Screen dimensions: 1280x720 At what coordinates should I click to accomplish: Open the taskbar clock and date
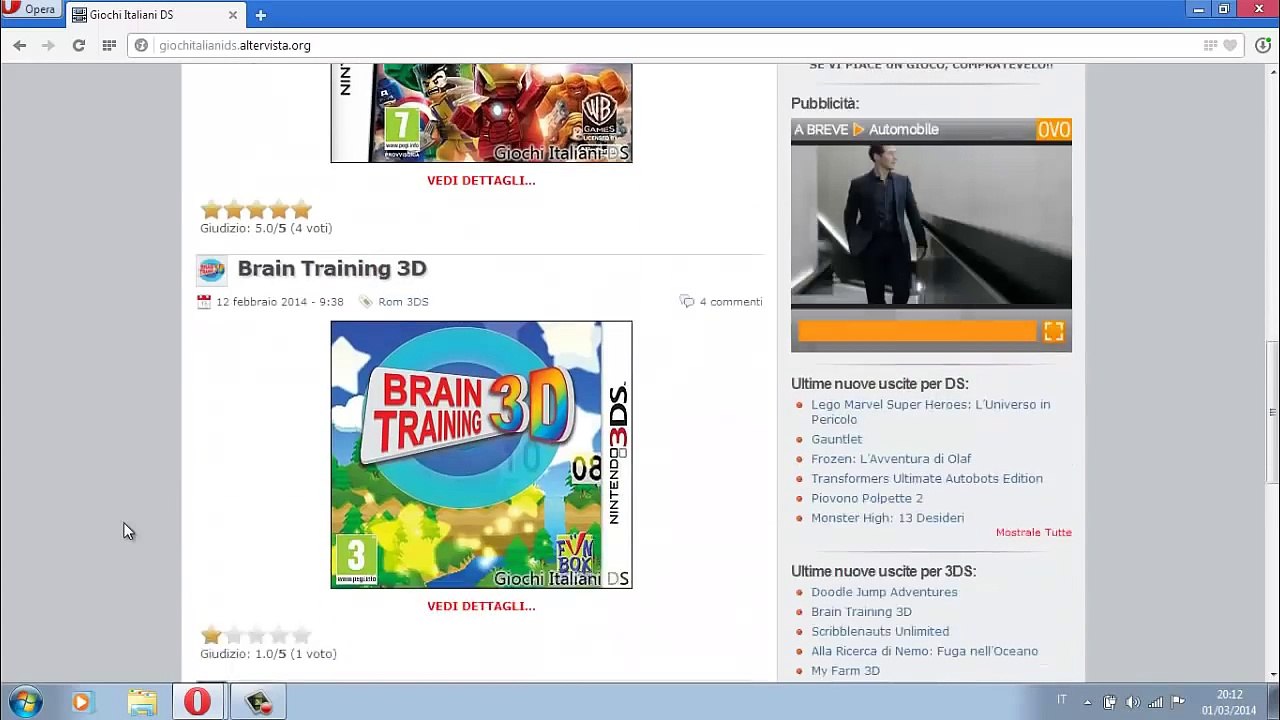tap(1229, 702)
